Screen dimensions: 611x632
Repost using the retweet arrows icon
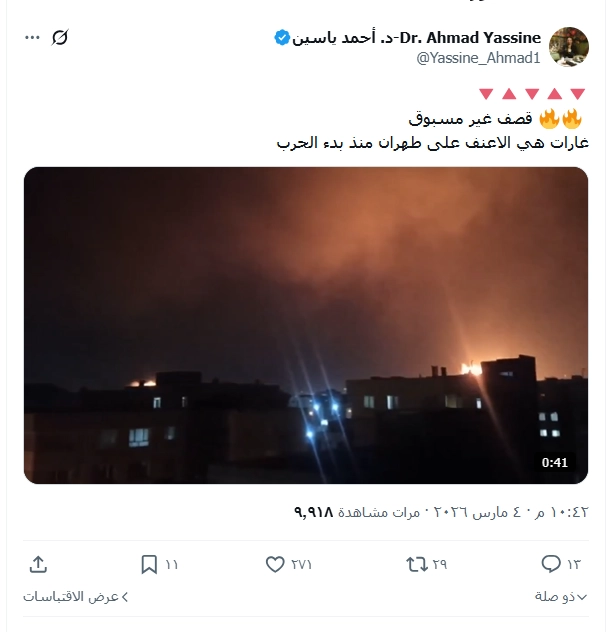click(417, 564)
